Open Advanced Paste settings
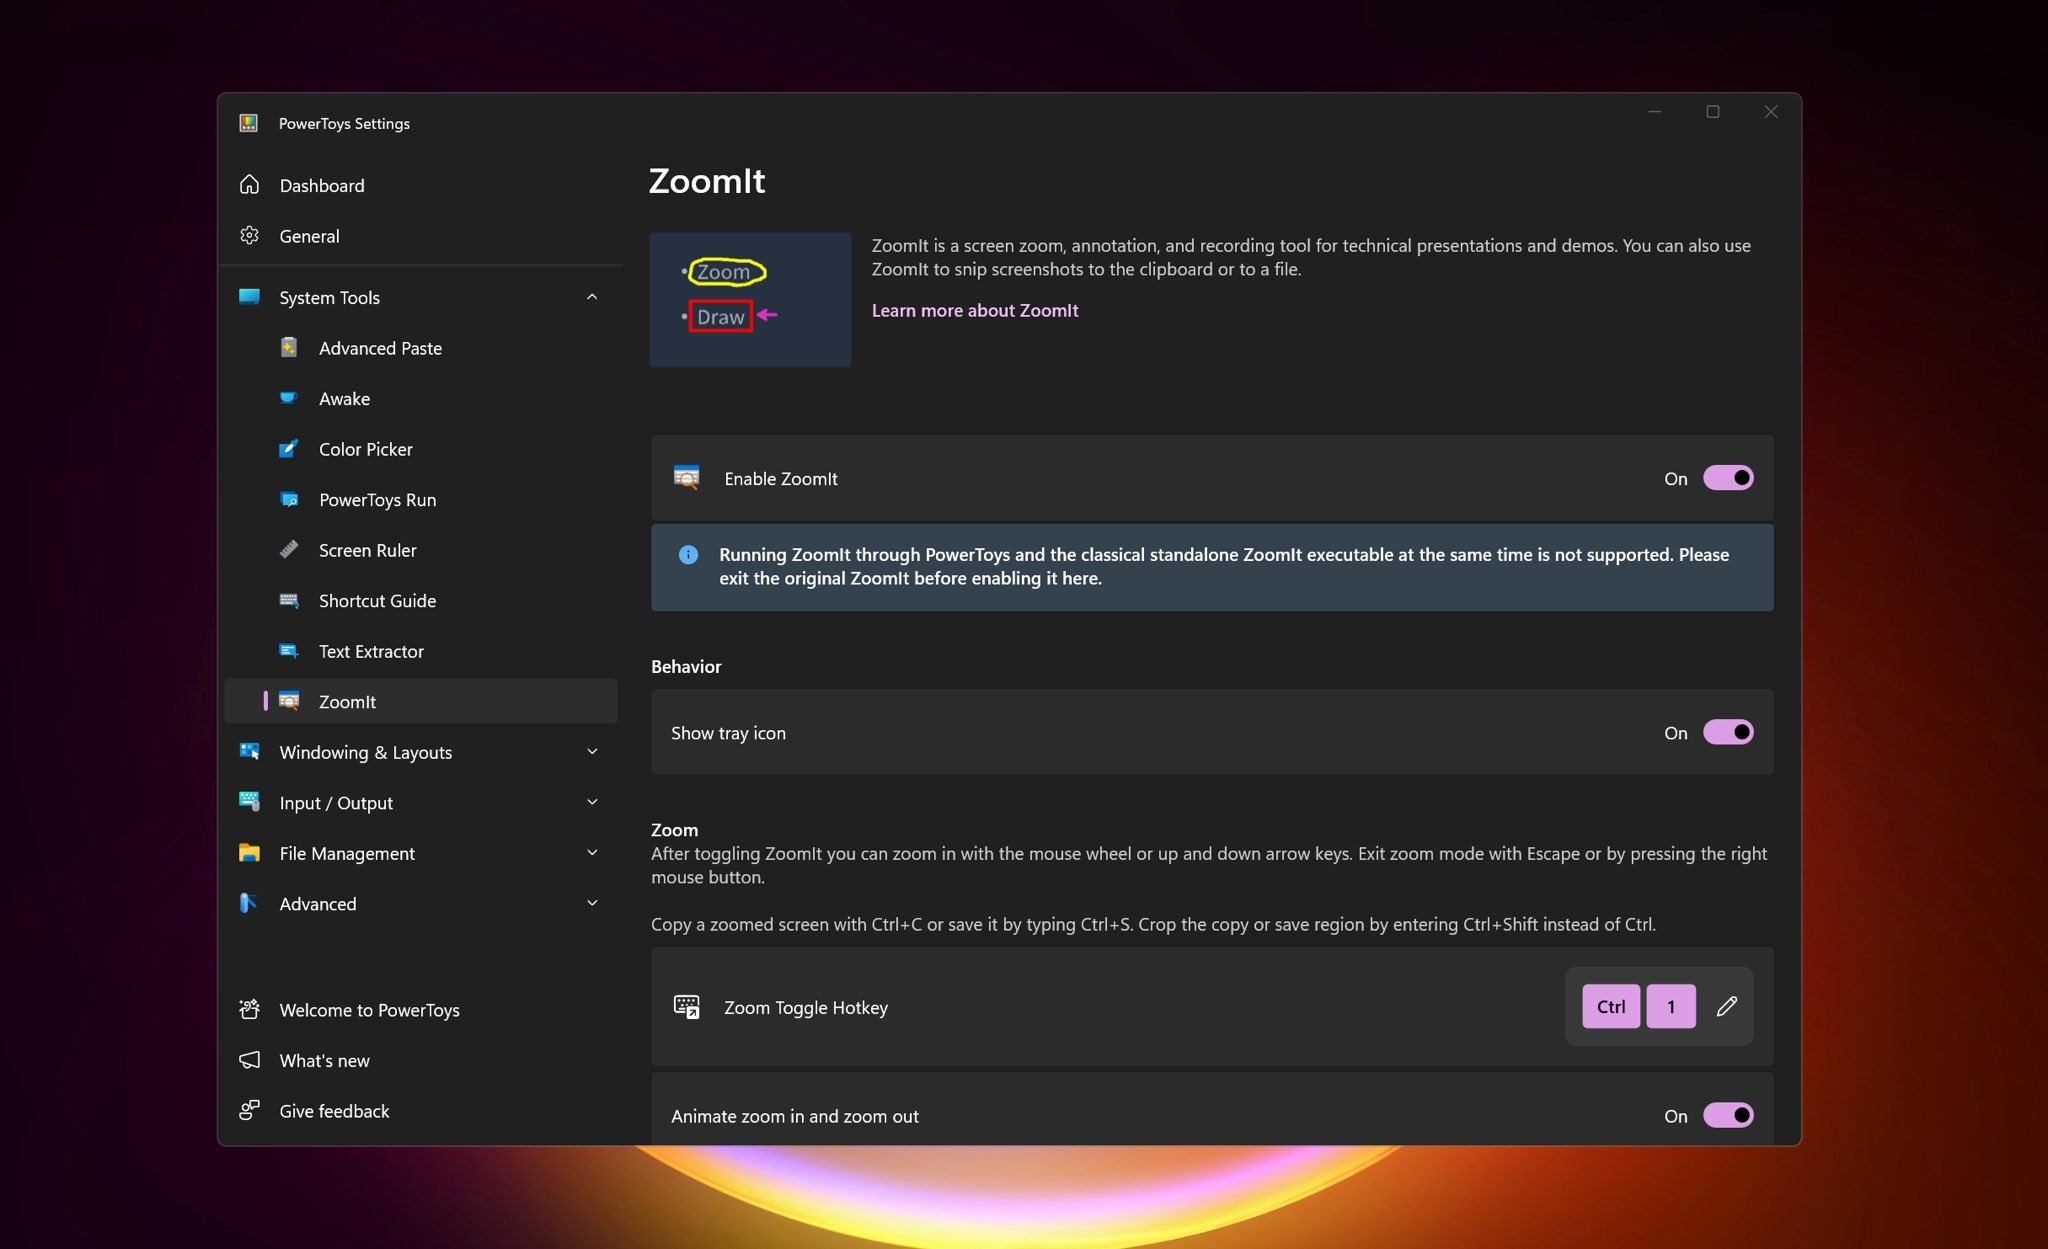This screenshot has width=2048, height=1249. tap(421, 348)
